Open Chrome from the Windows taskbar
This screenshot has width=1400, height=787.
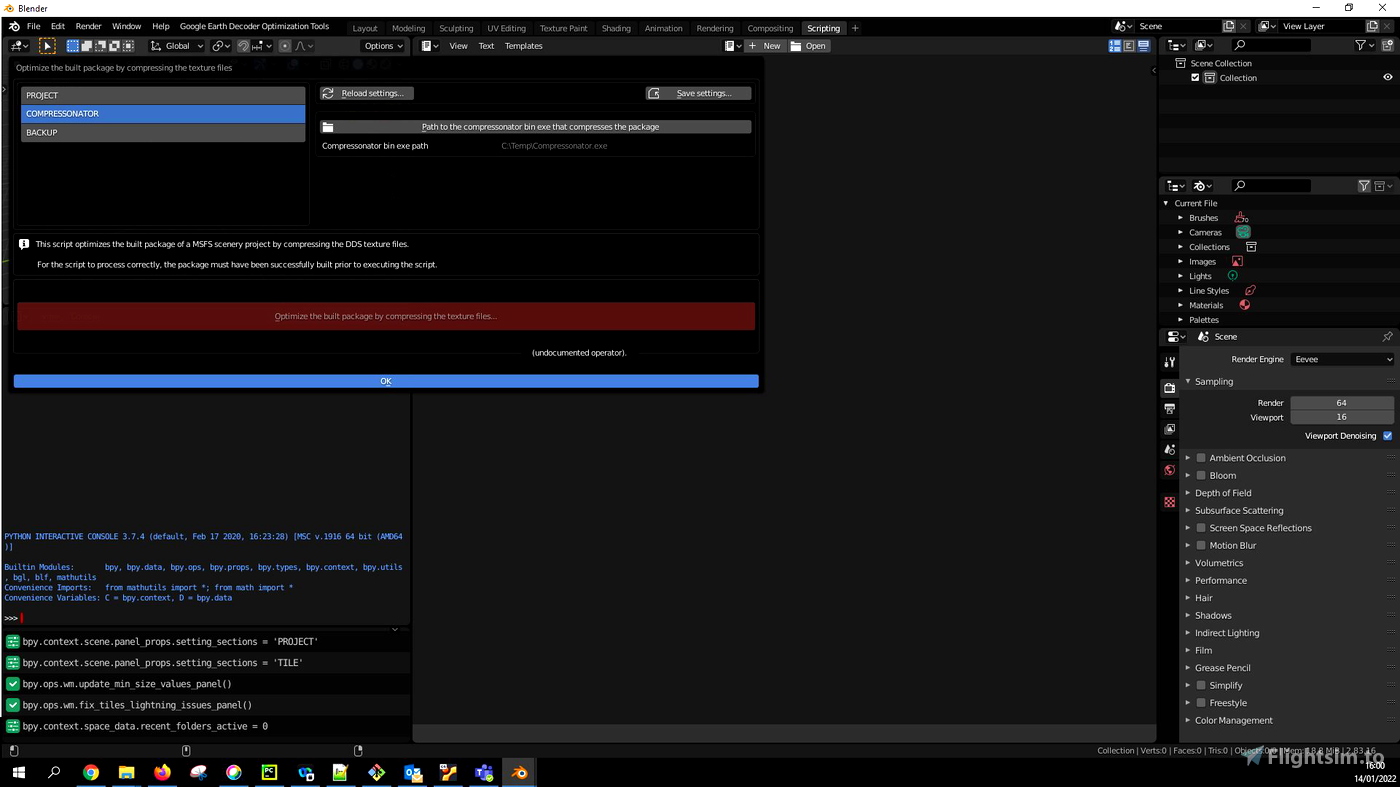point(91,772)
